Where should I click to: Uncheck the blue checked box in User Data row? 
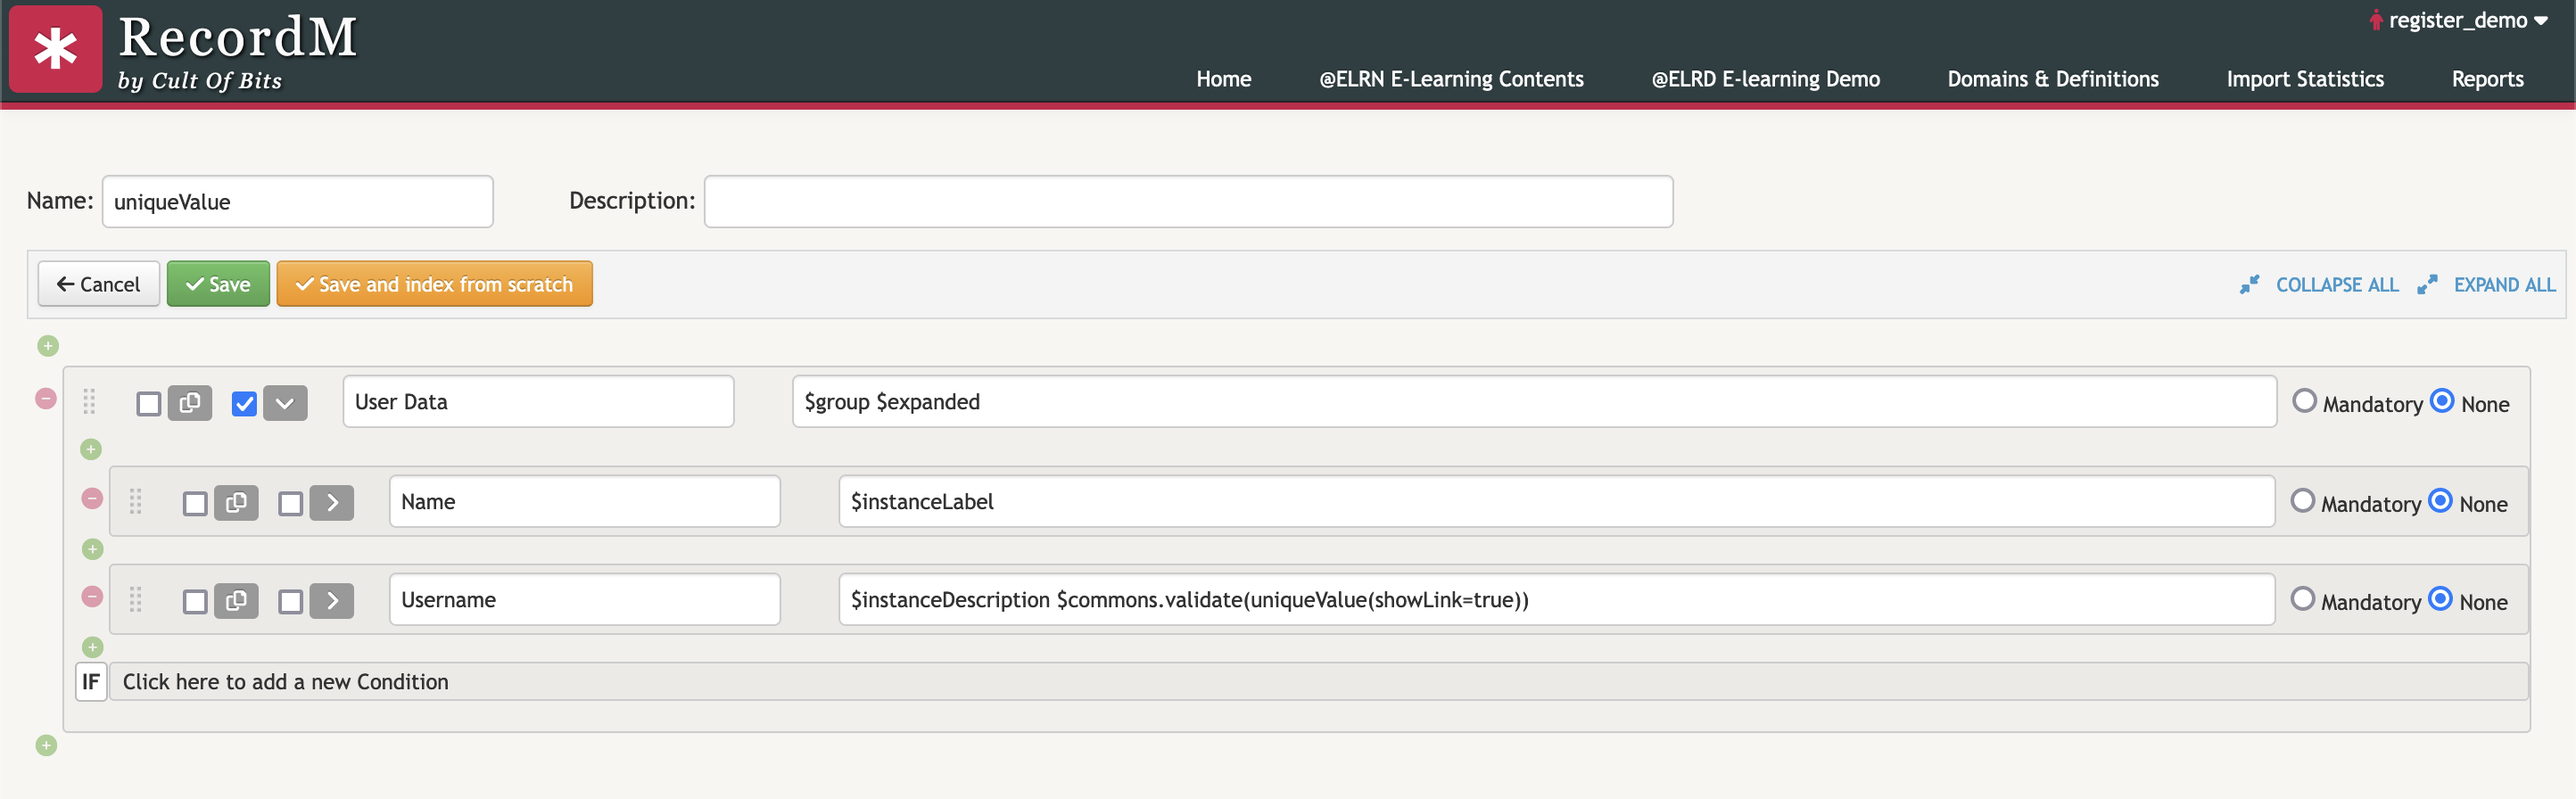click(244, 404)
